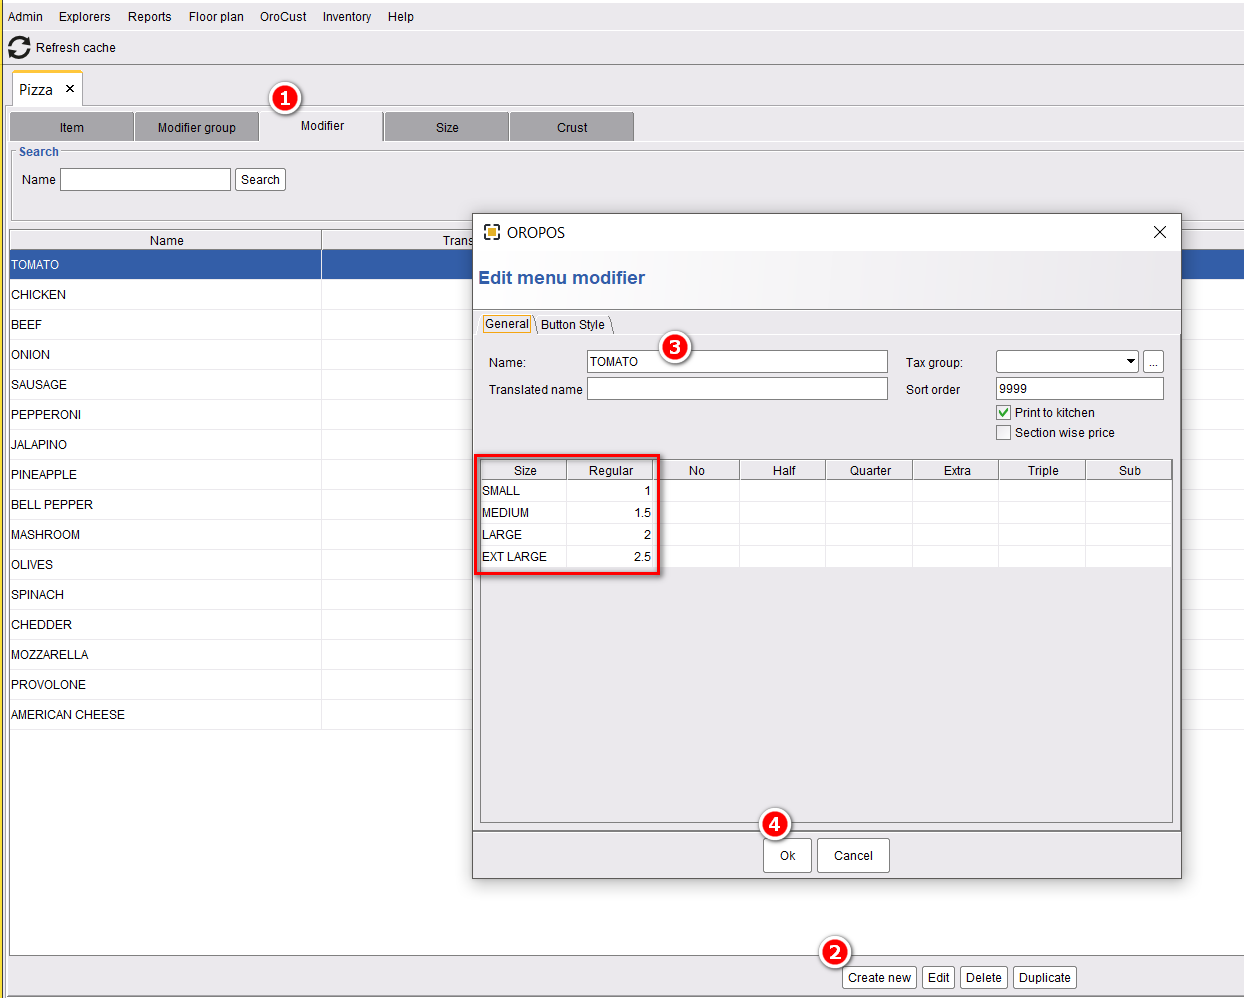The width and height of the screenshot is (1244, 998).
Task: Select the MOZZARELLA row
Action: [x=240, y=655]
